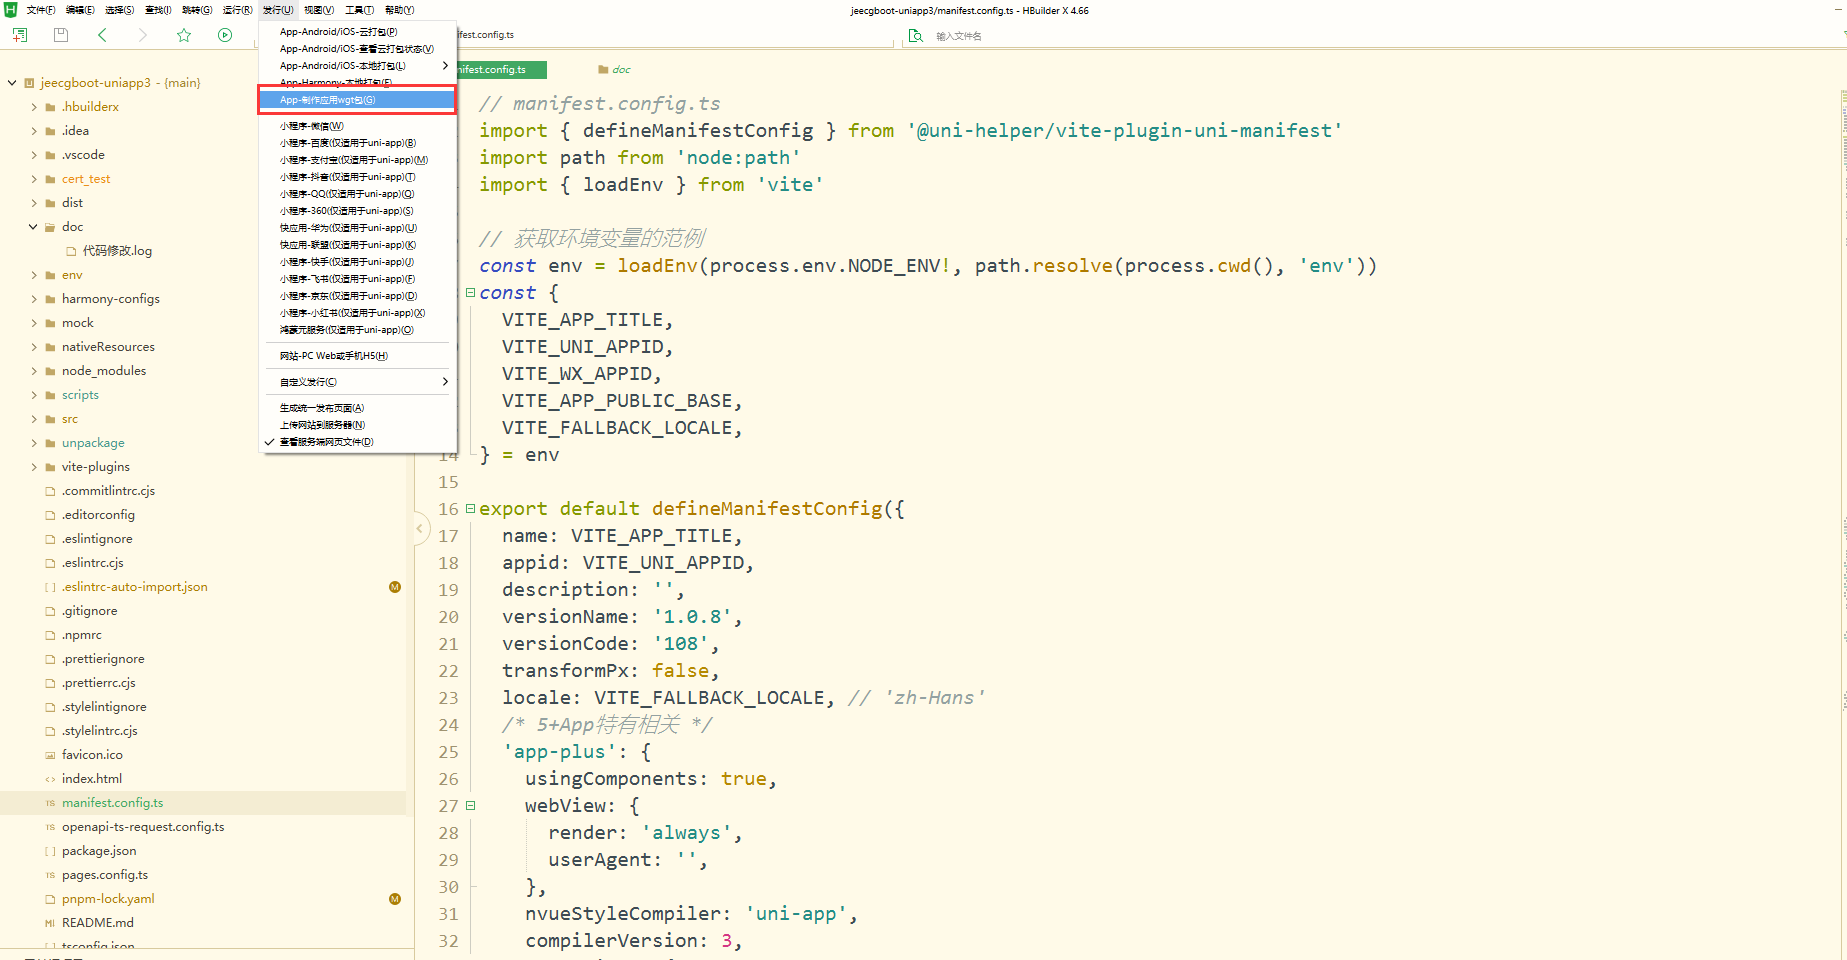Image resolution: width=1847 pixels, height=960 pixels.
Task: Go back with the left arrow icon
Action: (x=102, y=35)
